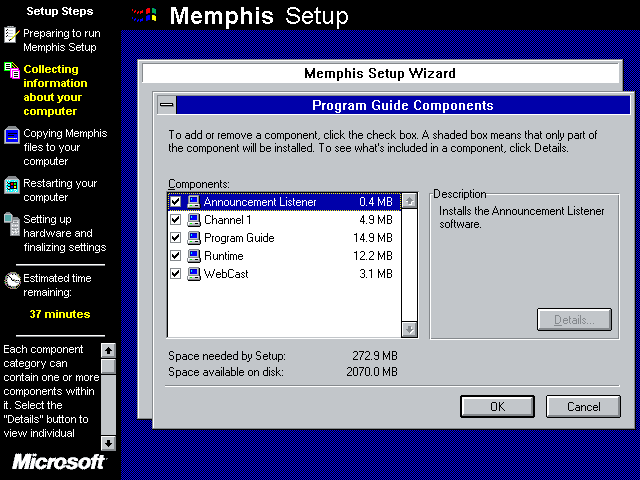The image size is (640, 480).
Task: Click the Program Guide Components title bar
Action: [x=403, y=105]
